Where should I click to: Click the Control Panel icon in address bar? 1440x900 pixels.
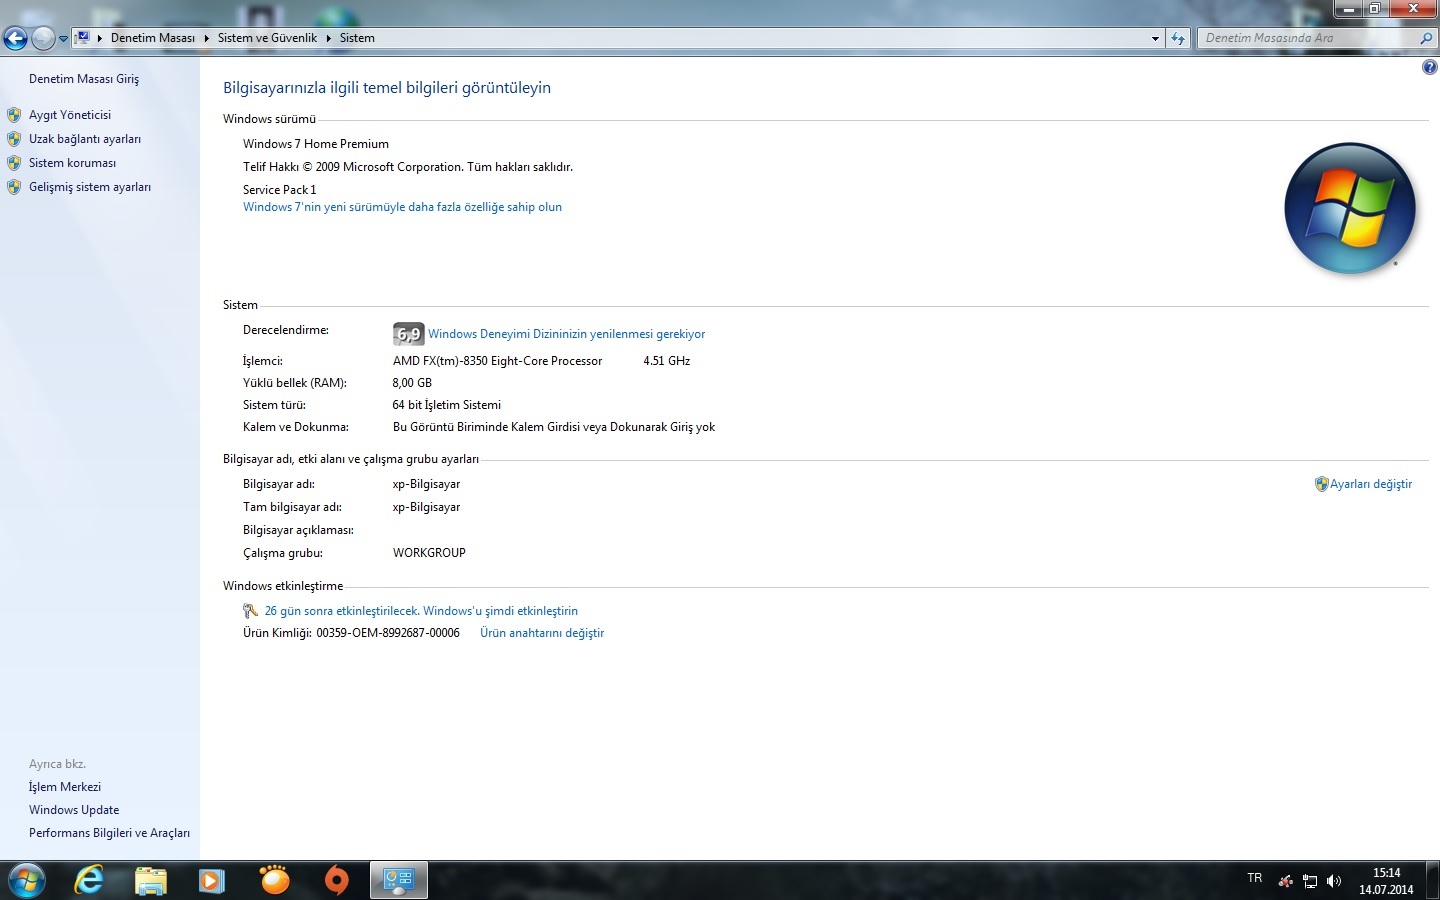[x=83, y=38]
